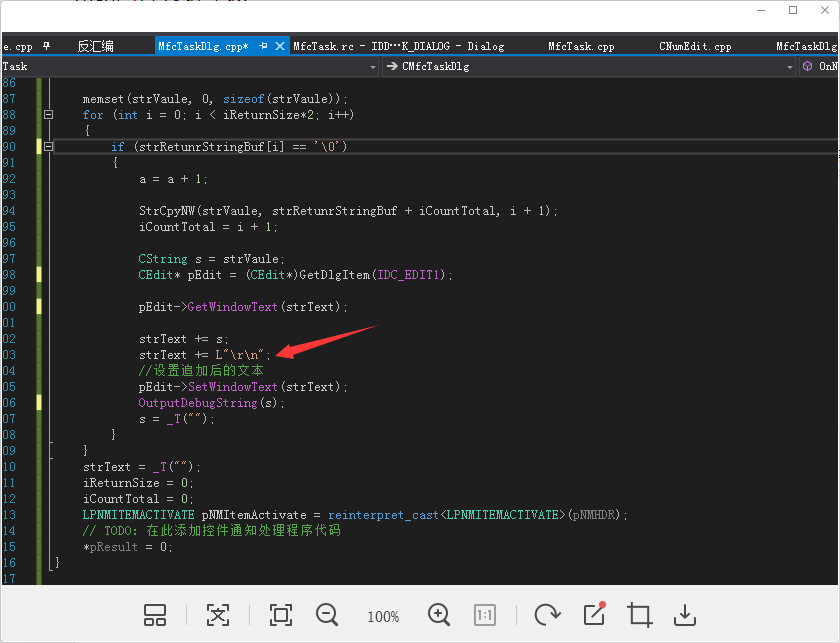Click '*pResult = 0;' on line 115
The width and height of the screenshot is (840, 643).
click(128, 547)
